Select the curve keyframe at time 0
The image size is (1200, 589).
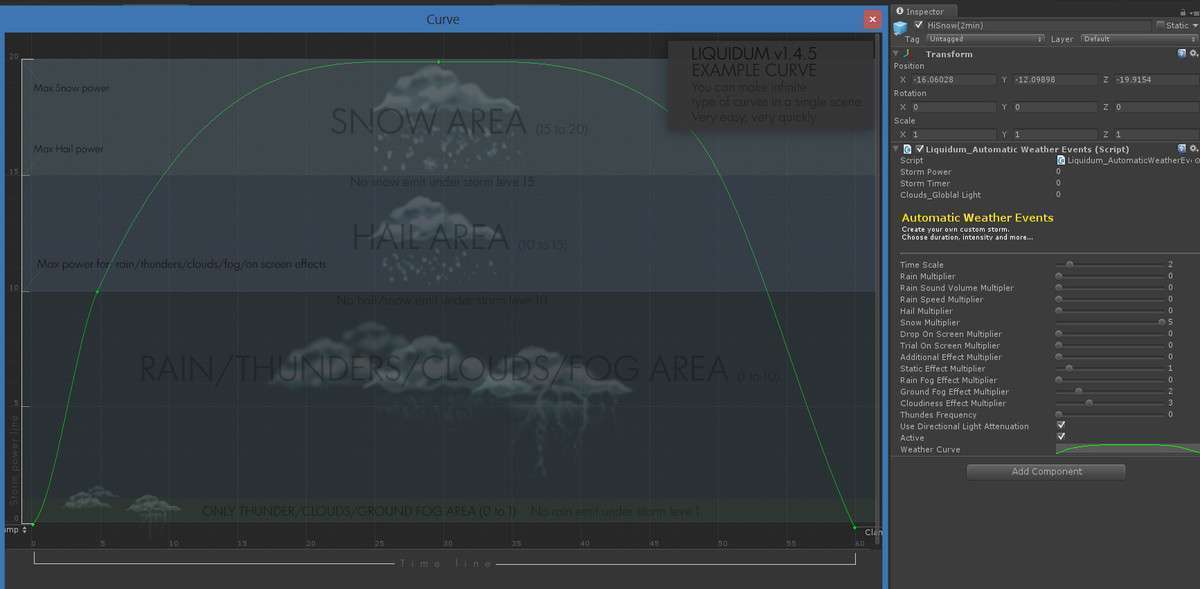(x=33, y=524)
